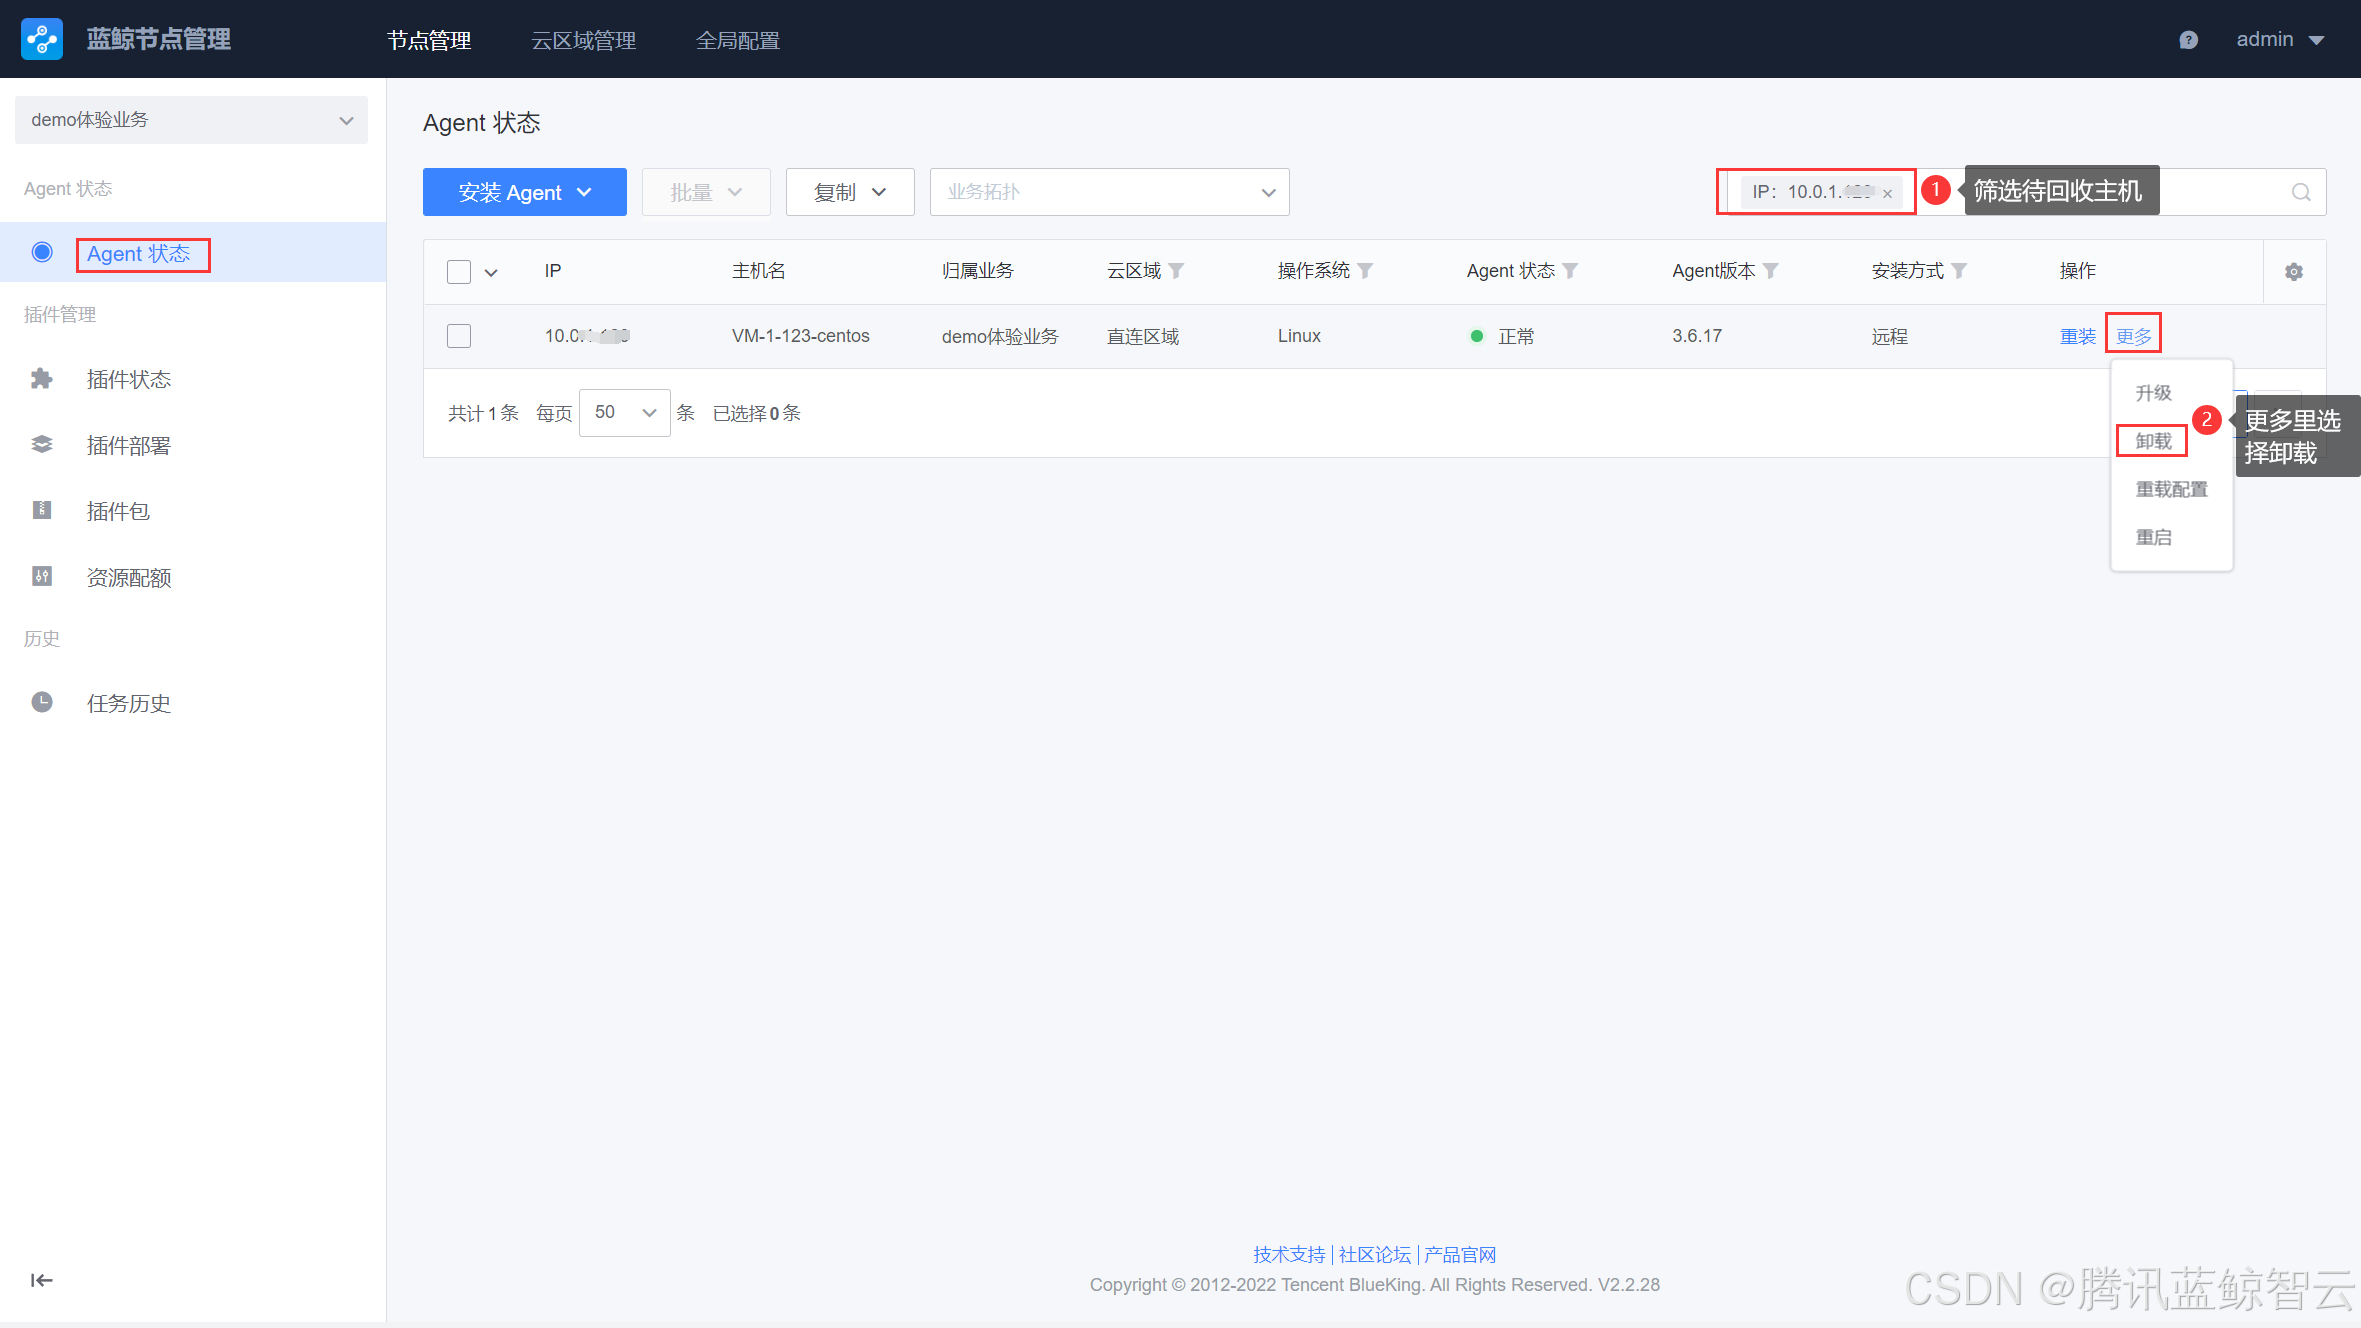Remove the IP filter tag
The image size is (2361, 1328).
pyautogui.click(x=1887, y=194)
